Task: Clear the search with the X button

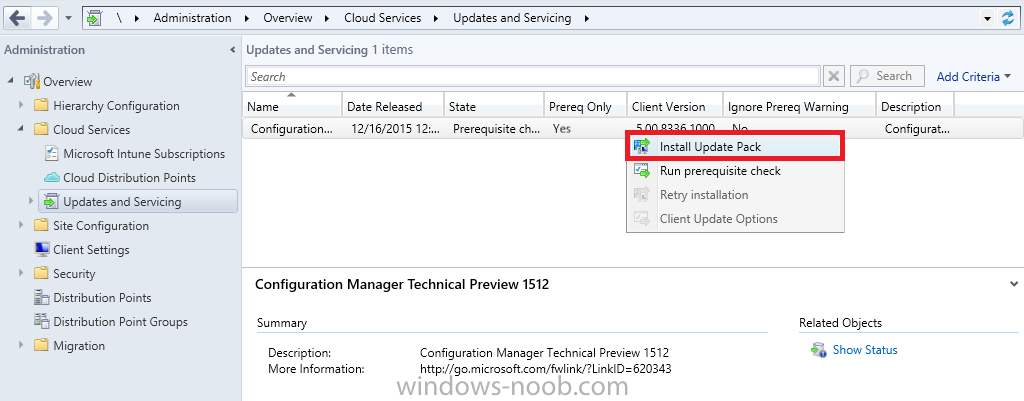Action: 833,76
